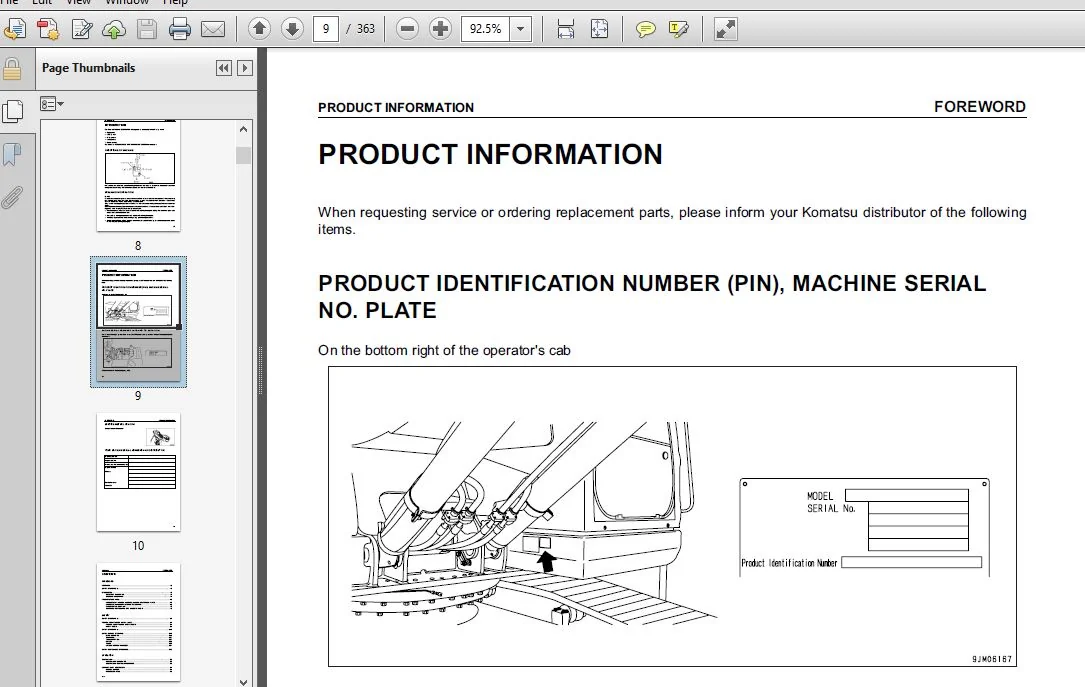The height and width of the screenshot is (687, 1085).
Task: Send file via the email envelope icon
Action: (213, 29)
